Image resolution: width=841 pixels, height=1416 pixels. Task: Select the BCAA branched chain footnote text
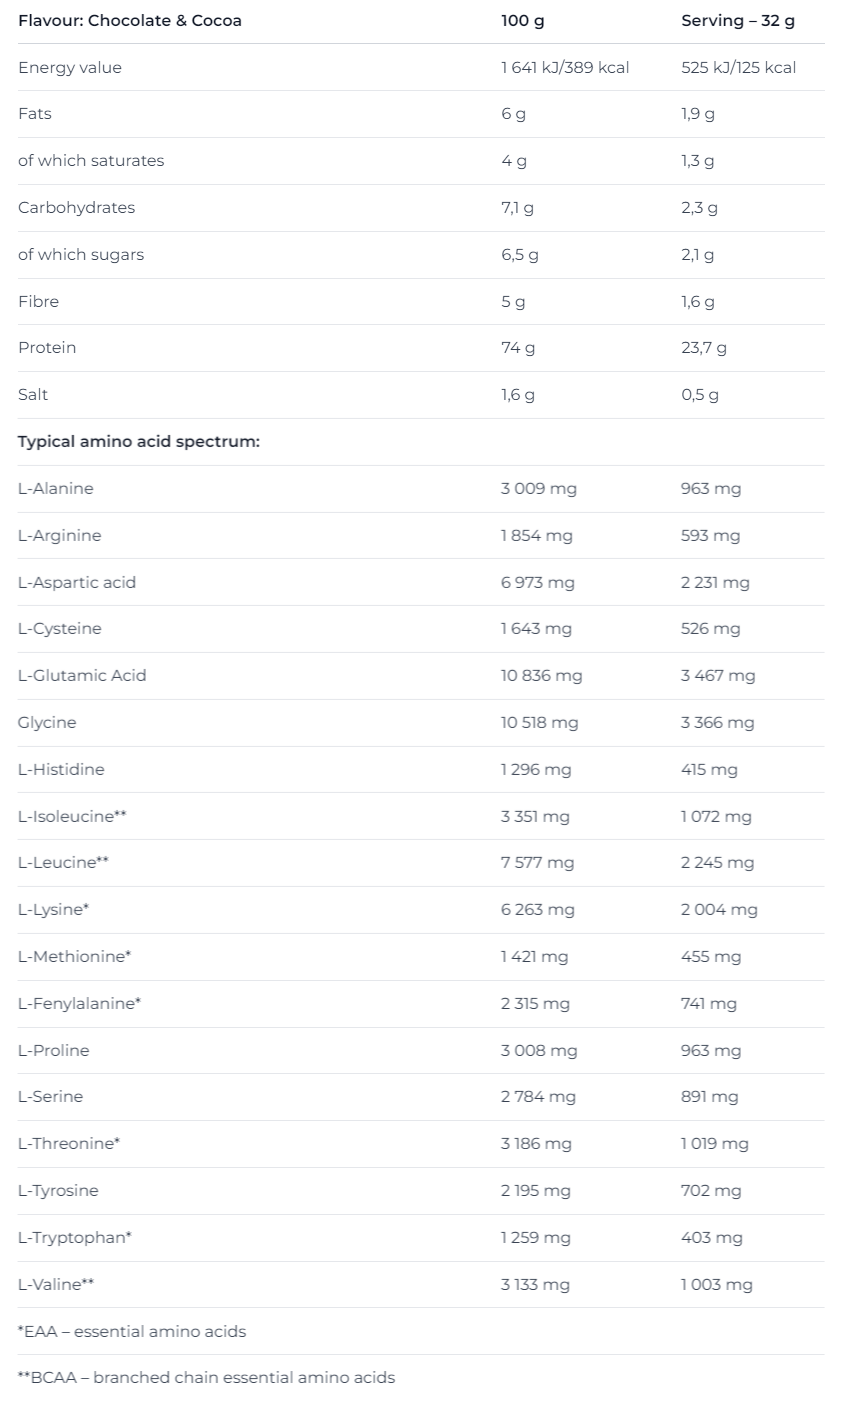click(206, 1378)
